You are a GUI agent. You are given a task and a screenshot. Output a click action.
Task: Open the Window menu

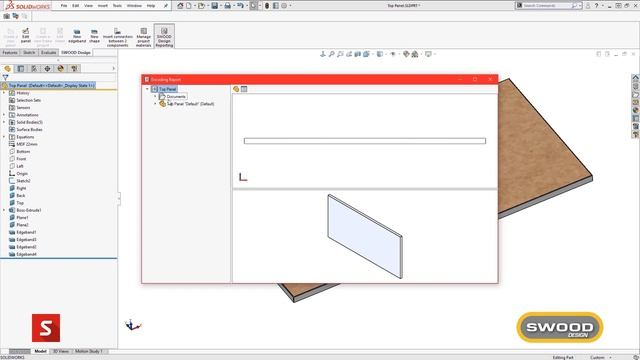134,6
